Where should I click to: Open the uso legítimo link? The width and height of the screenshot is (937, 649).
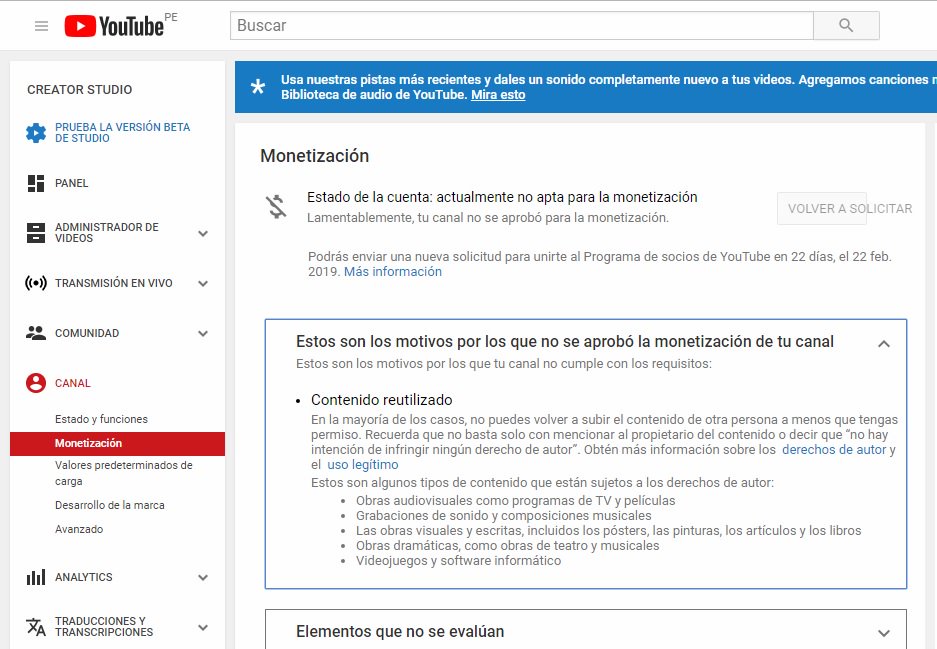[363, 464]
